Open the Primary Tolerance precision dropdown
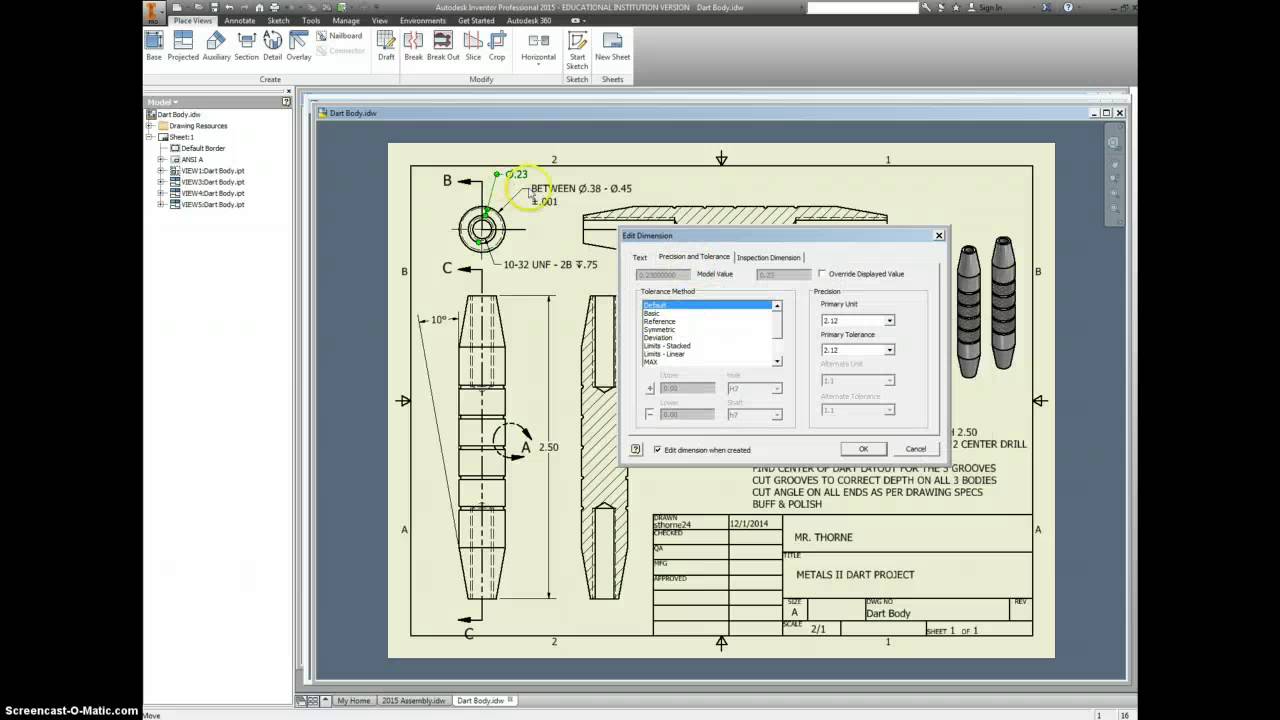Screen dimensions: 1280x720 pyautogui.click(x=889, y=350)
